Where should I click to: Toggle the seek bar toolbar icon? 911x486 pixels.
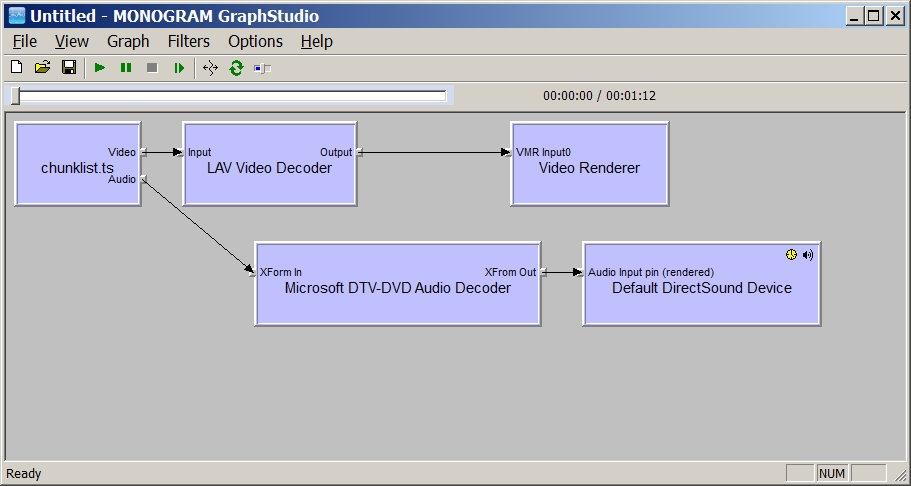[x=263, y=69]
